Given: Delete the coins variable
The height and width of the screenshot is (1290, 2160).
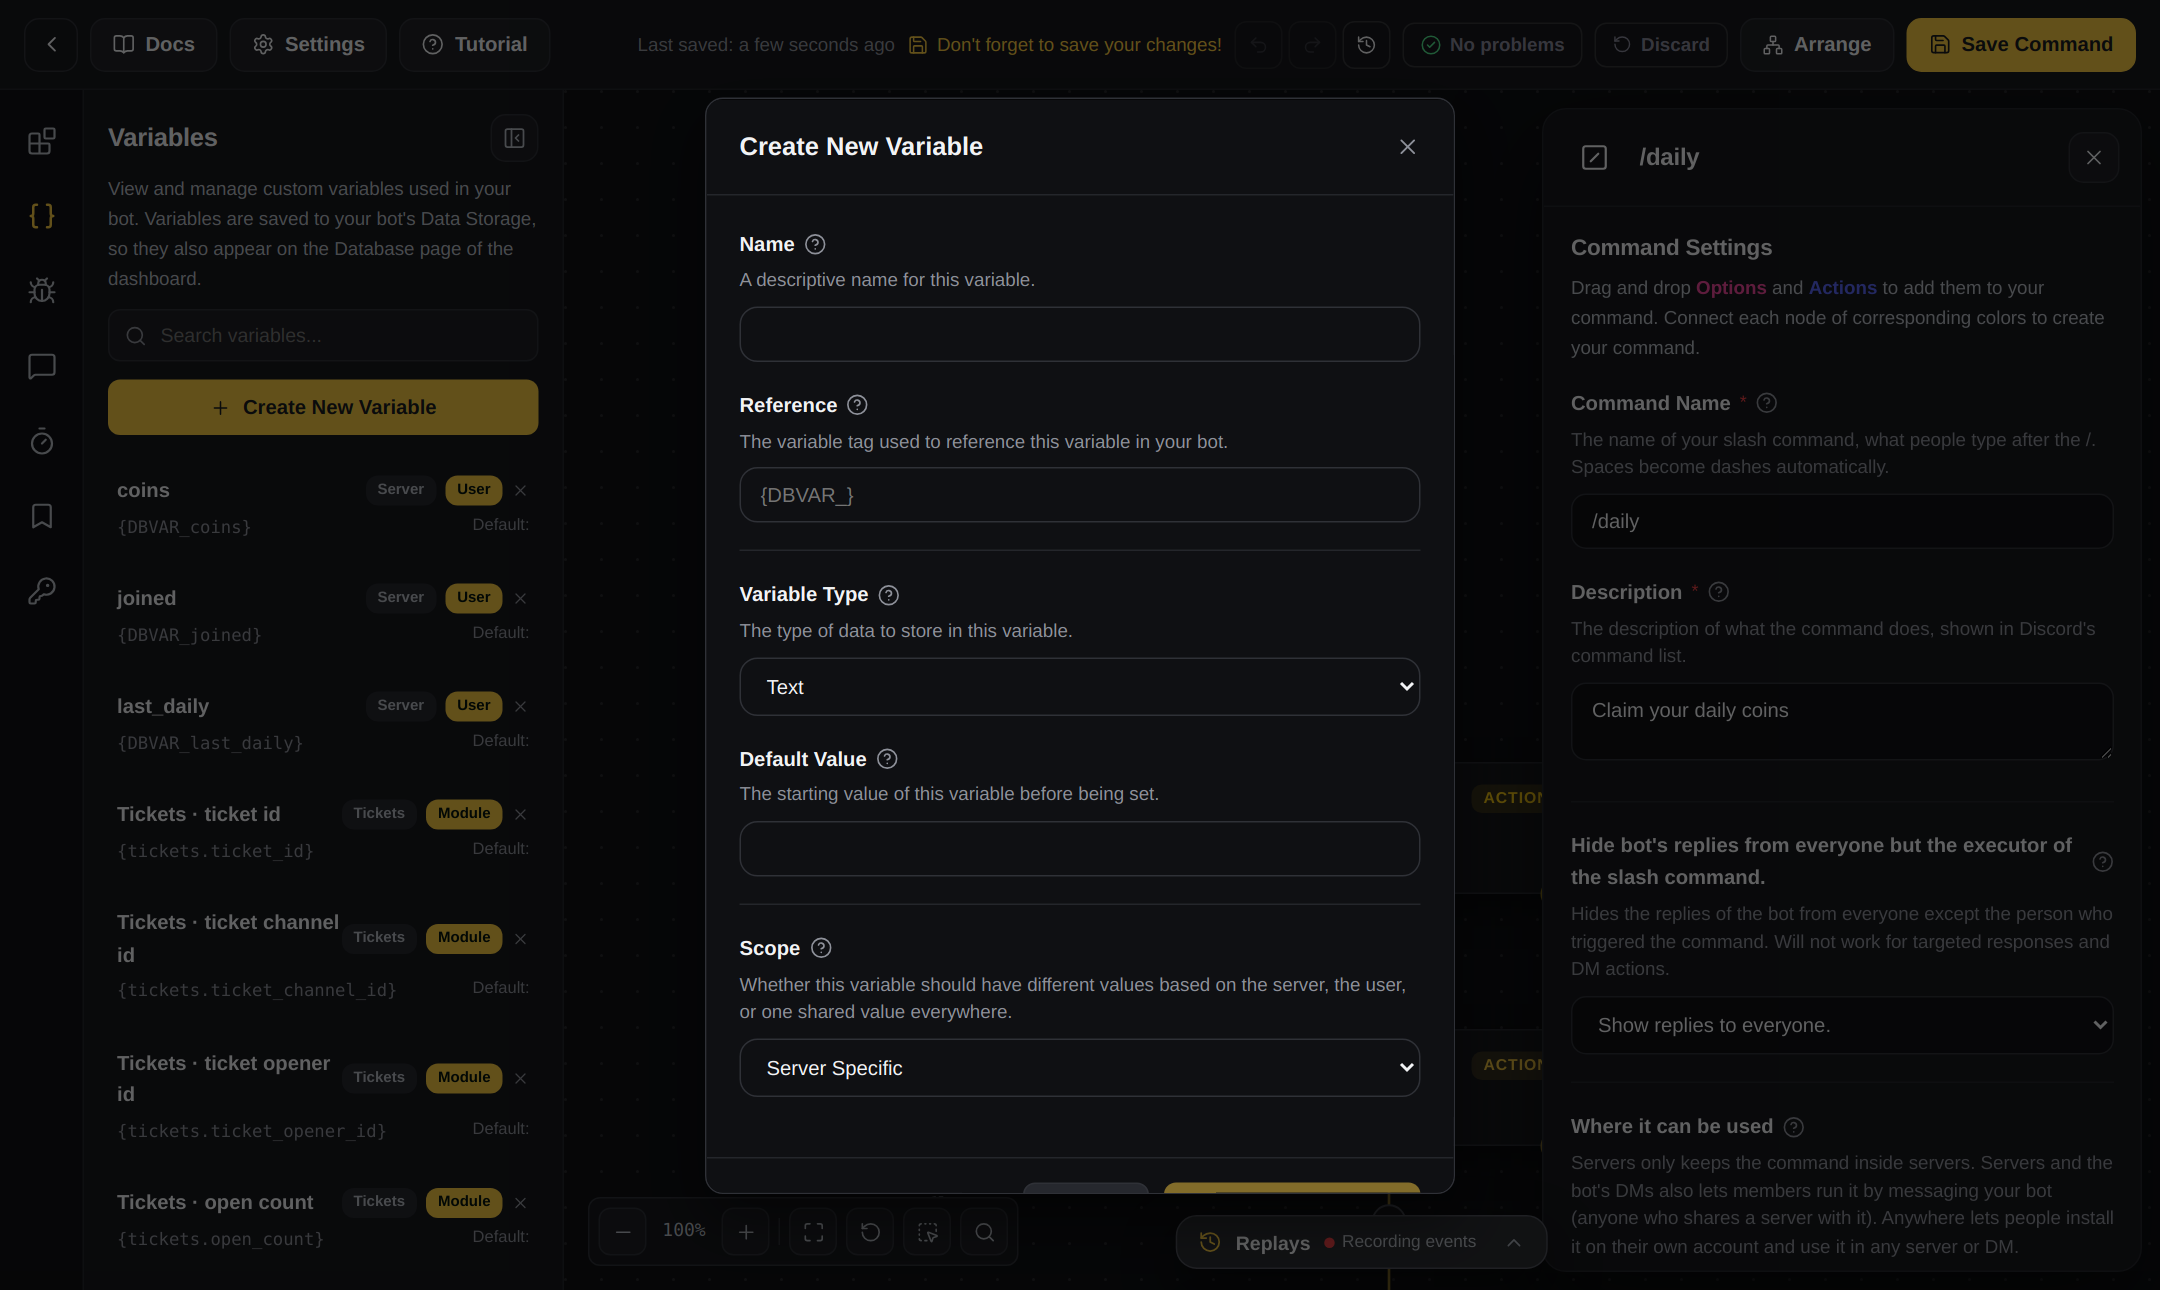Looking at the screenshot, I should (x=520, y=490).
